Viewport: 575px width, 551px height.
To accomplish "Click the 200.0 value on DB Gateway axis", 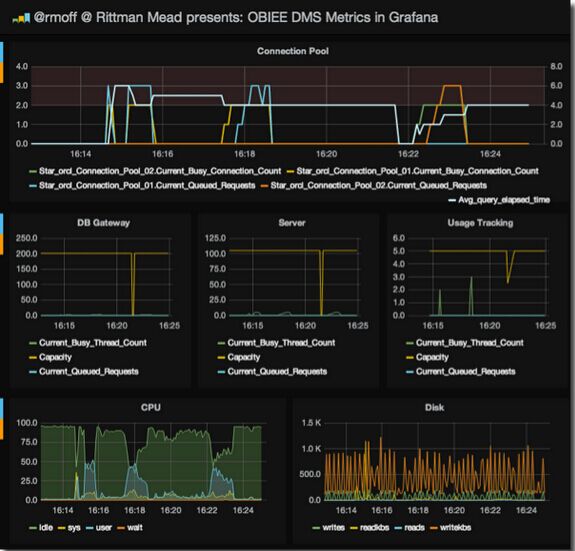I will (26, 254).
